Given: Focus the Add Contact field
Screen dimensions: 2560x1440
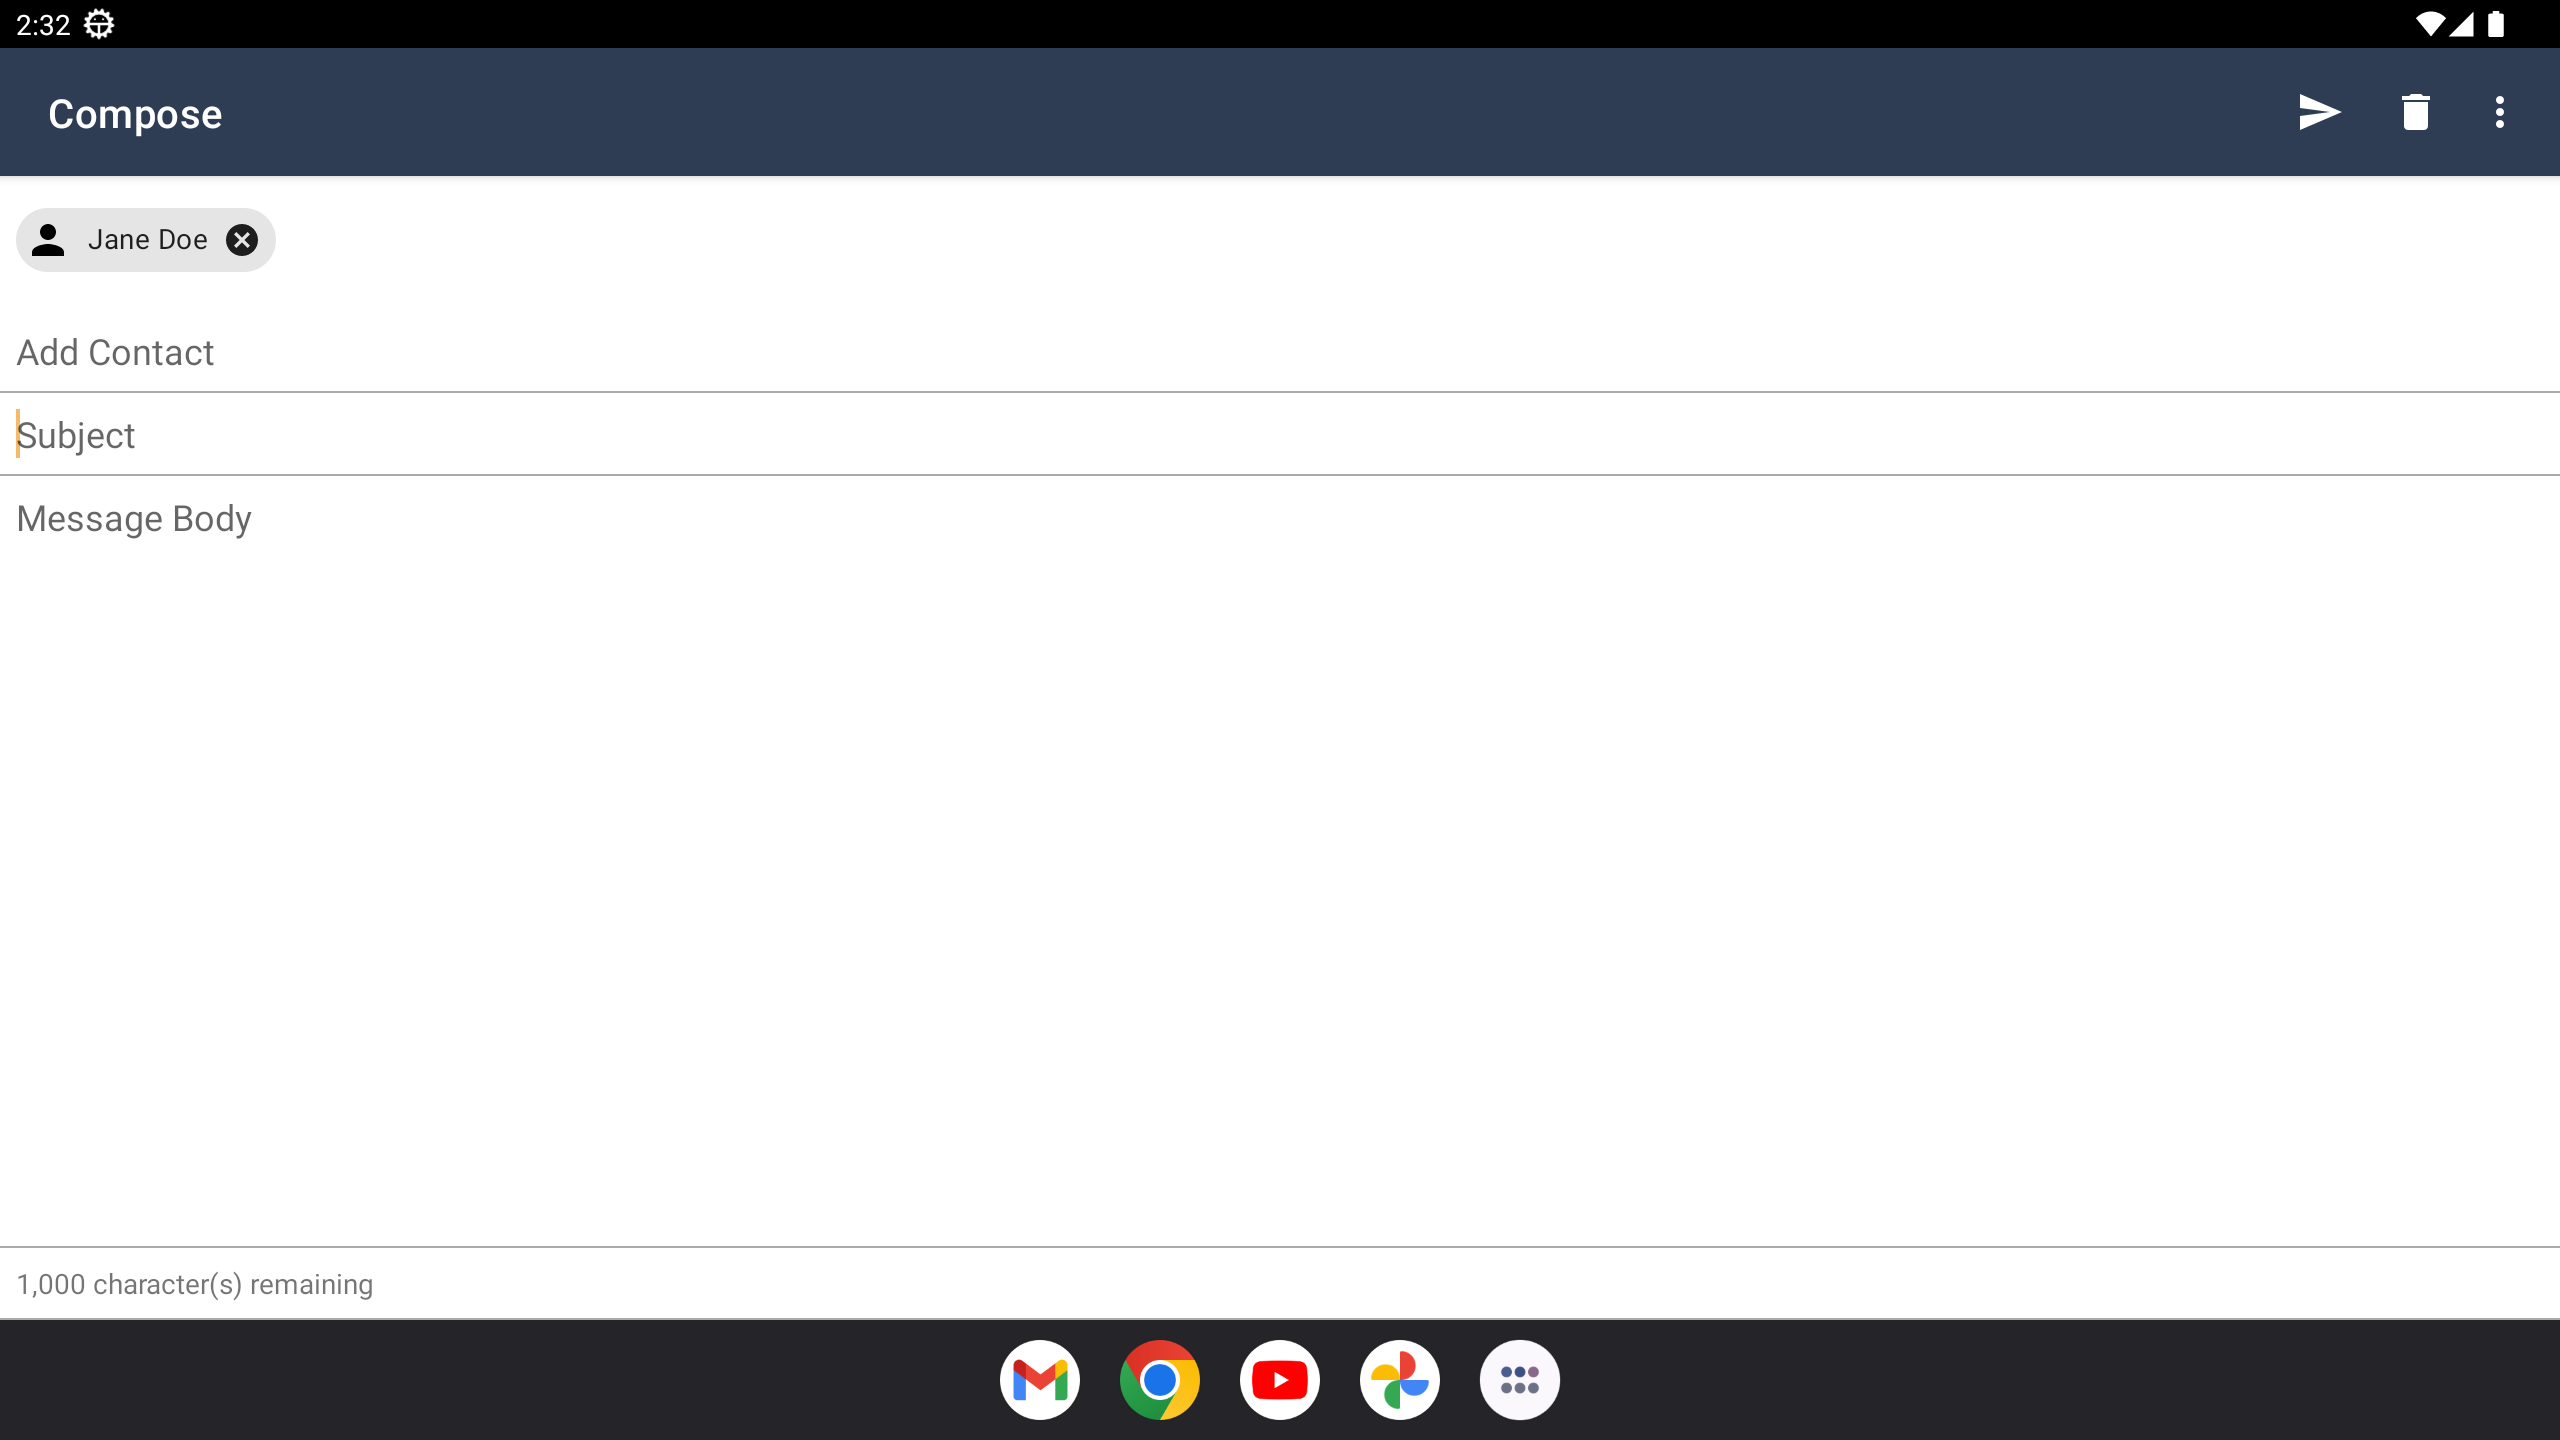Looking at the screenshot, I should coord(1280,352).
